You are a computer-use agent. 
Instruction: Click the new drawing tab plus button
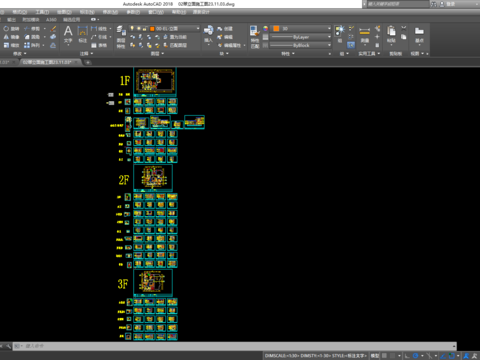[x=88, y=62]
